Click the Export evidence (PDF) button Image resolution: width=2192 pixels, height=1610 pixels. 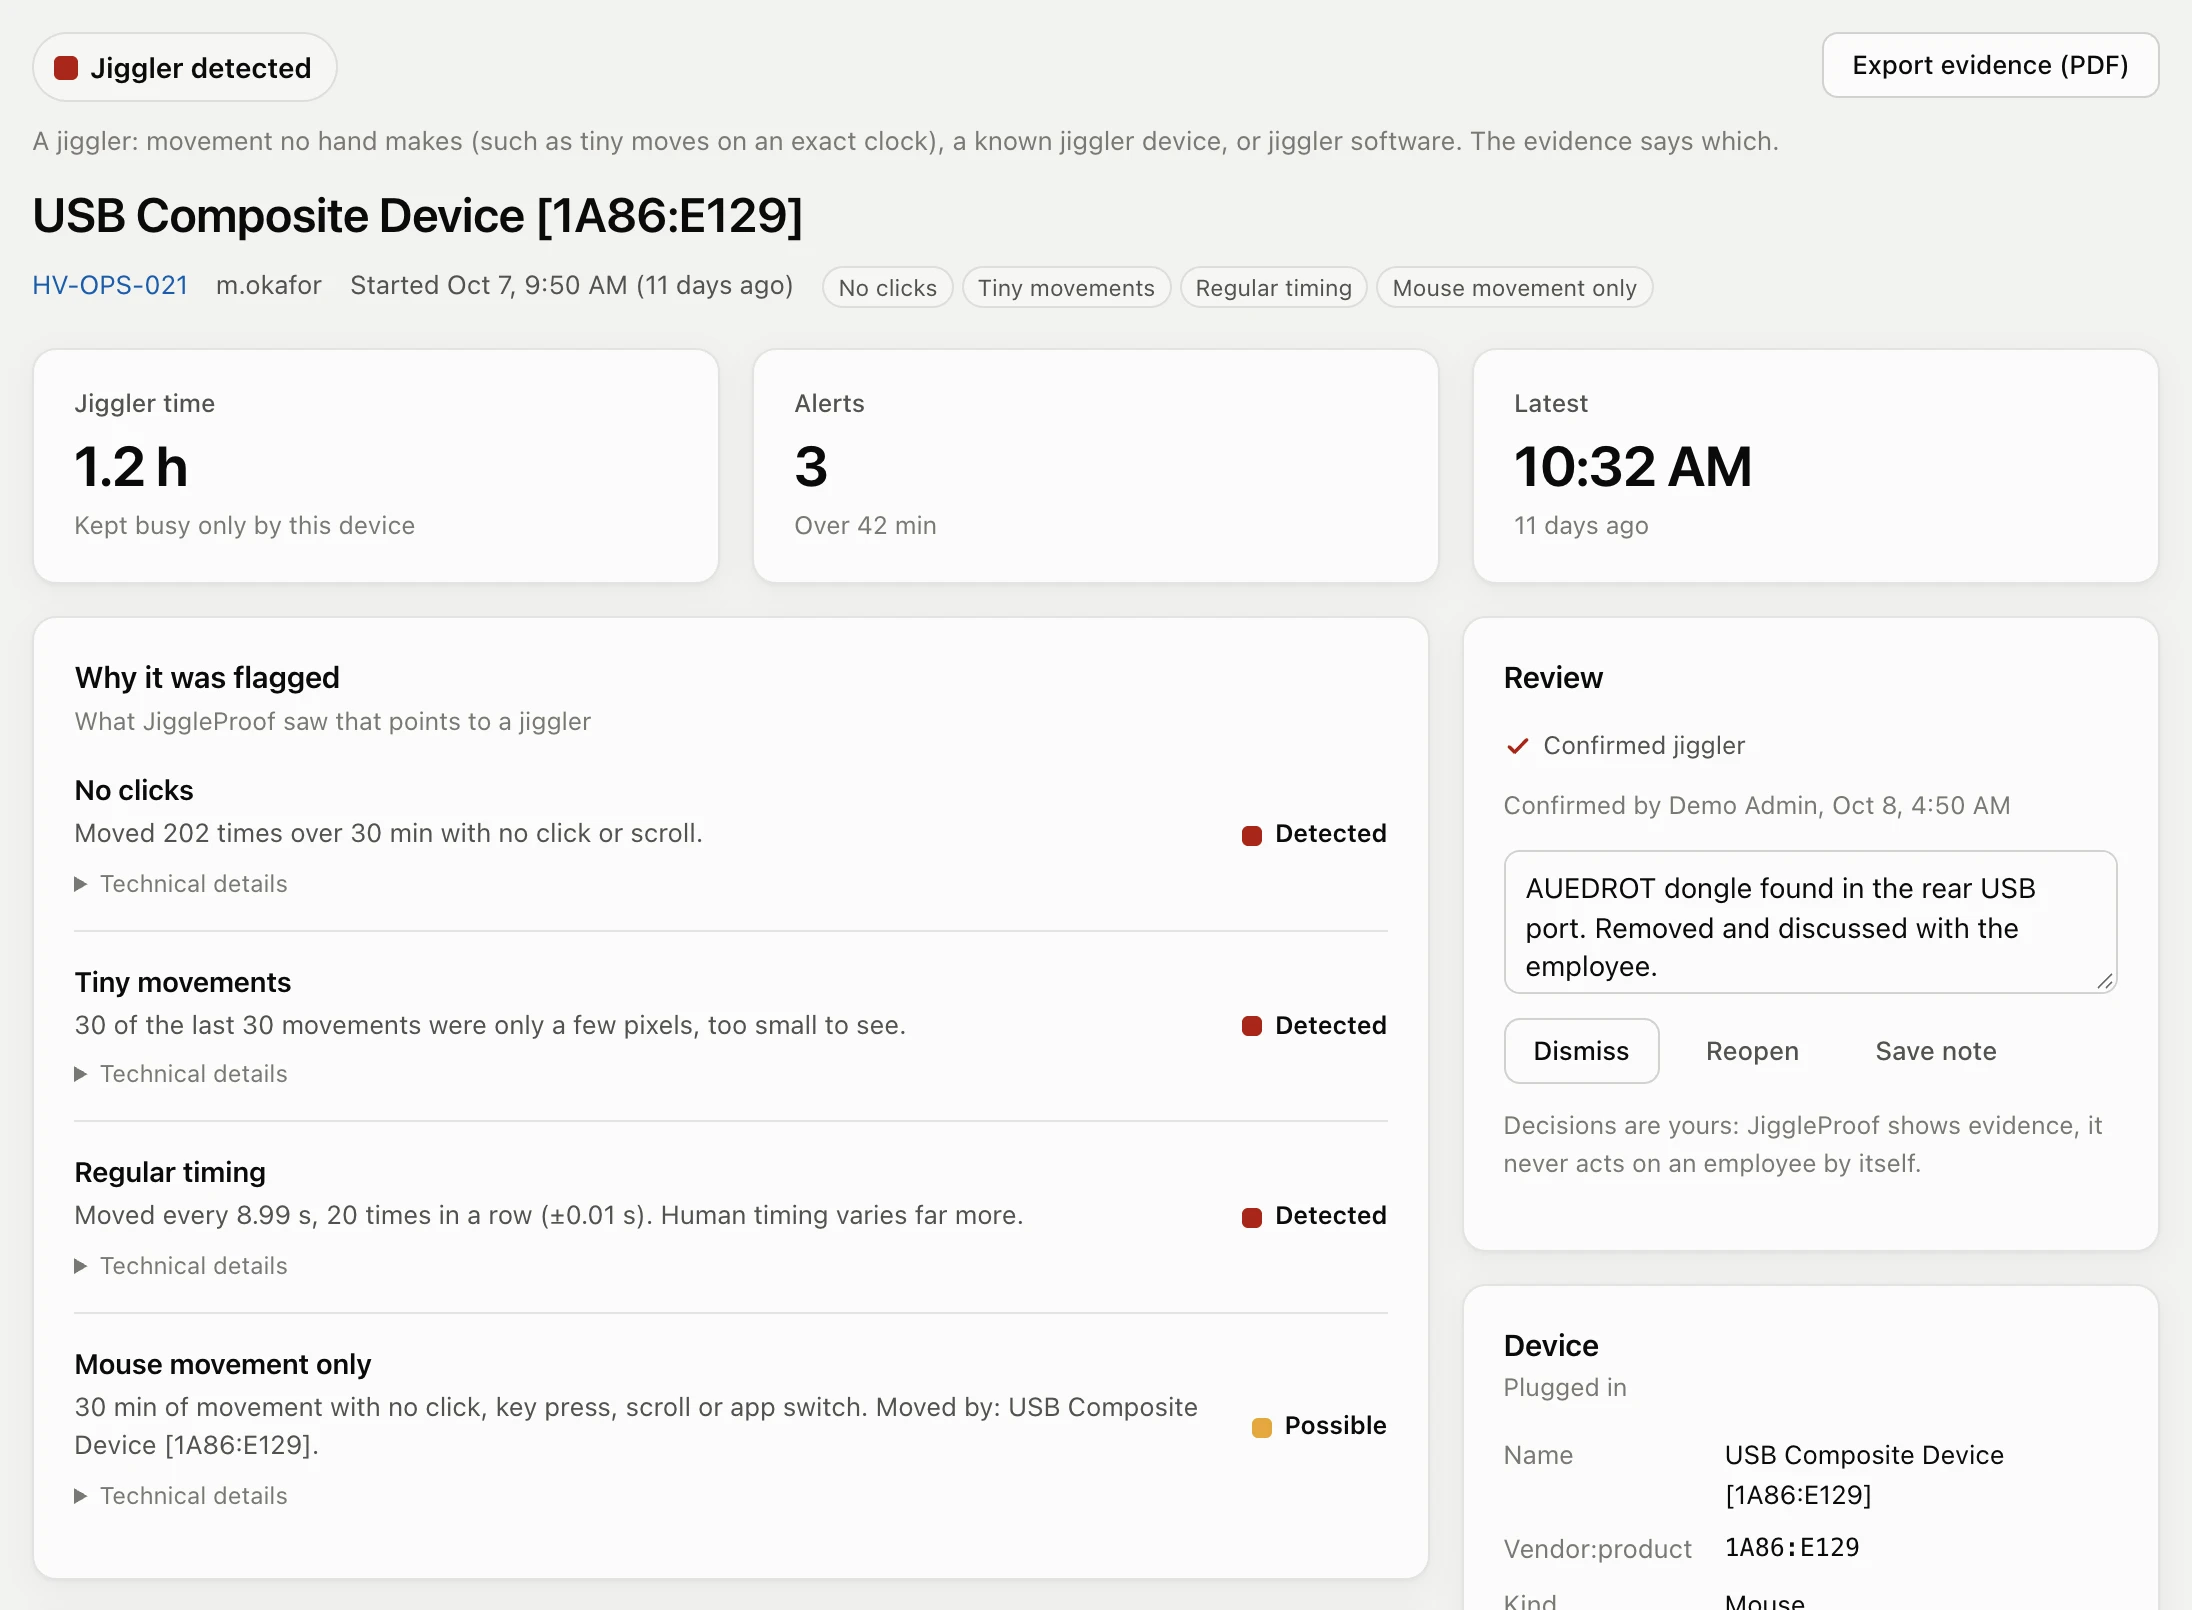point(1990,66)
